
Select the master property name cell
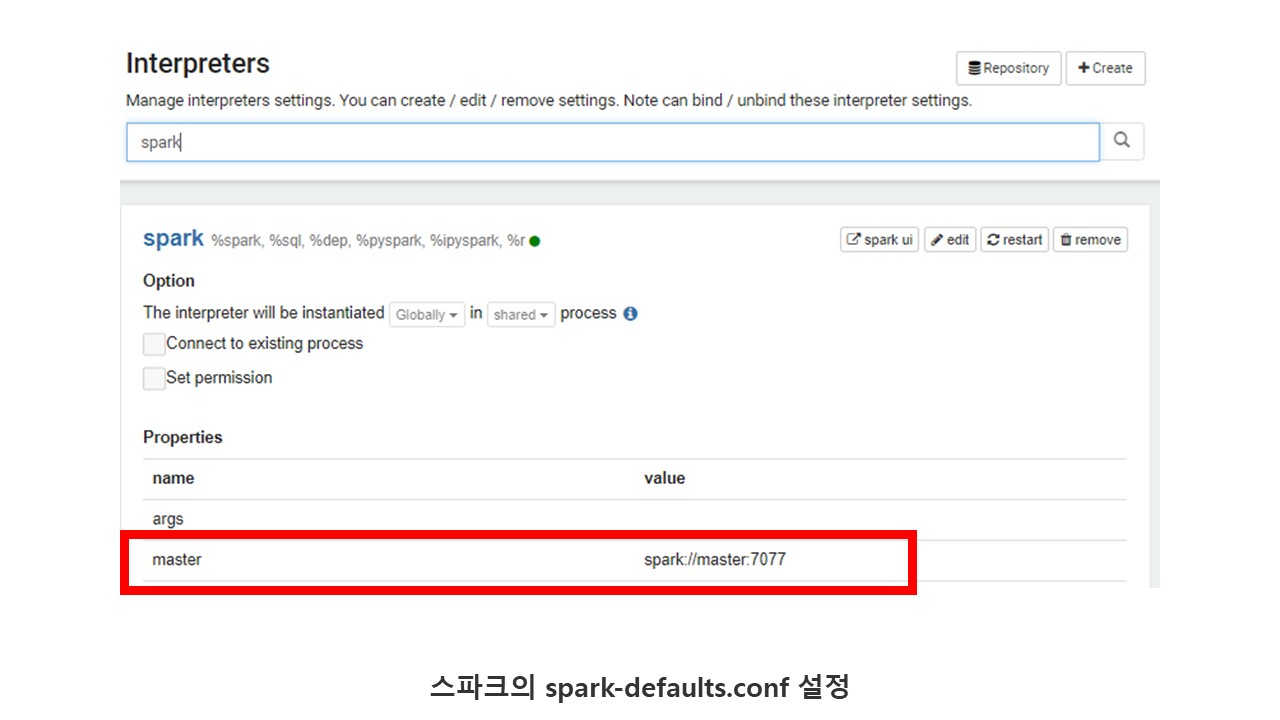tap(177, 560)
